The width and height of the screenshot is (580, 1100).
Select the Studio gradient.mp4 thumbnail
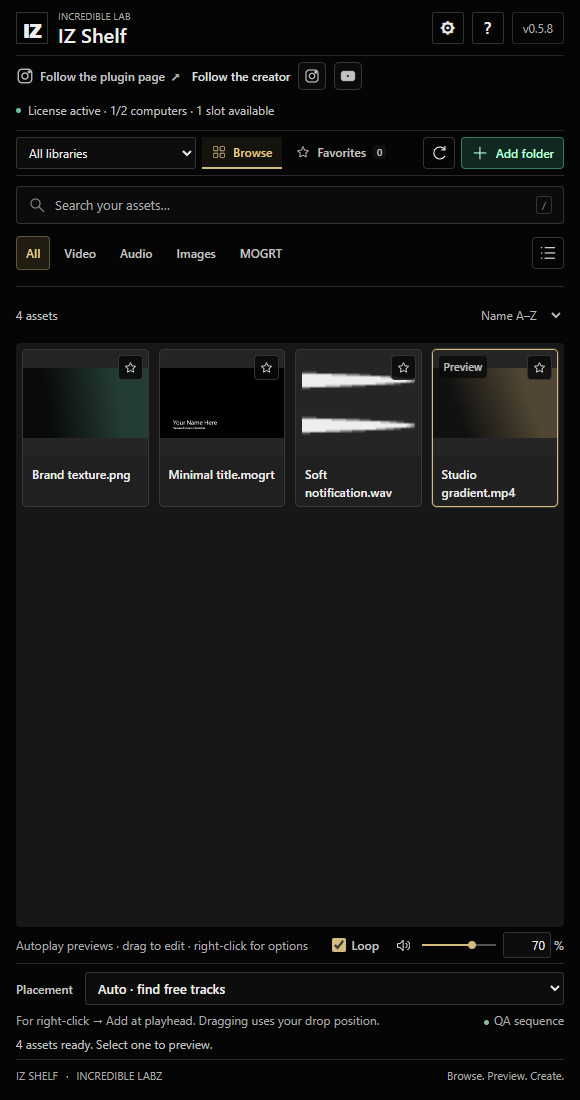[495, 403]
